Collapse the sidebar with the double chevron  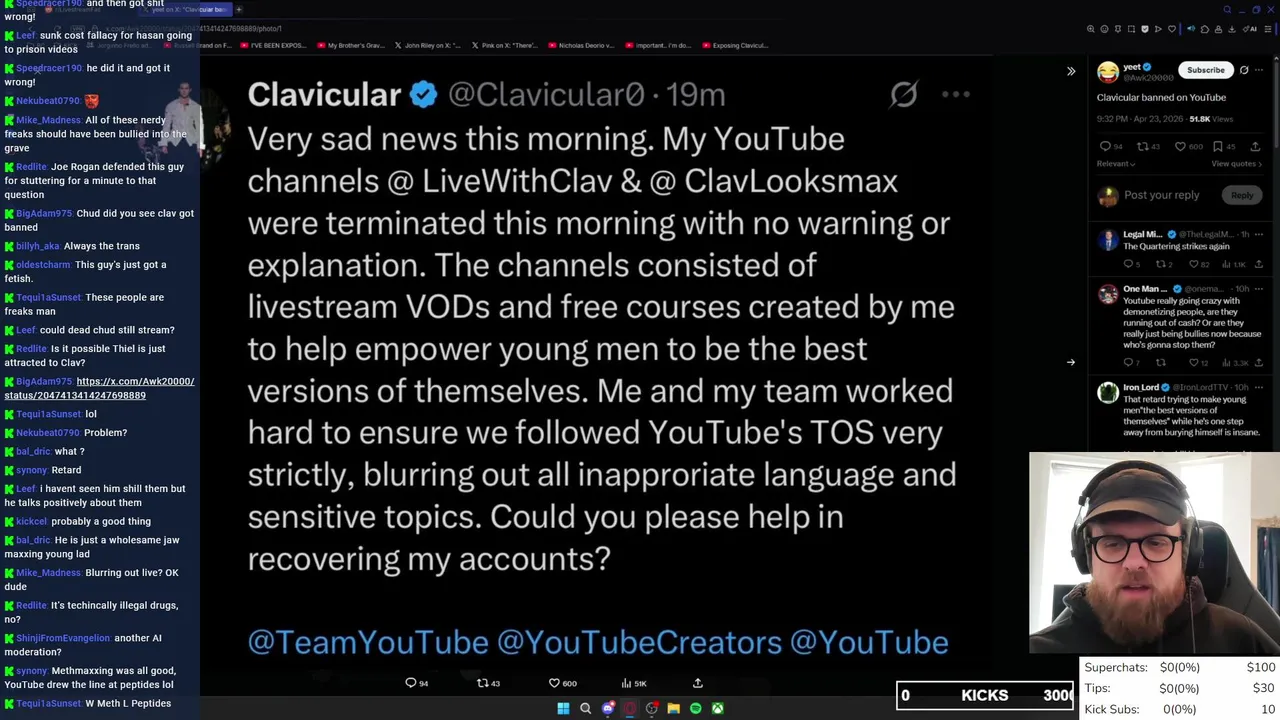[1071, 71]
